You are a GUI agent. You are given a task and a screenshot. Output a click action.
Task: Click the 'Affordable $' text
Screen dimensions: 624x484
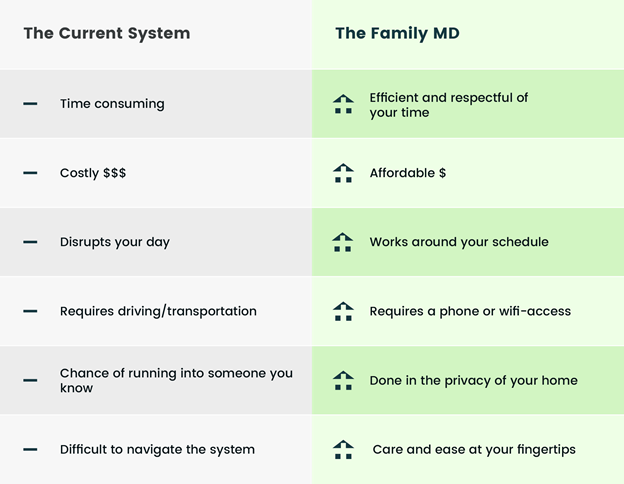[408, 173]
